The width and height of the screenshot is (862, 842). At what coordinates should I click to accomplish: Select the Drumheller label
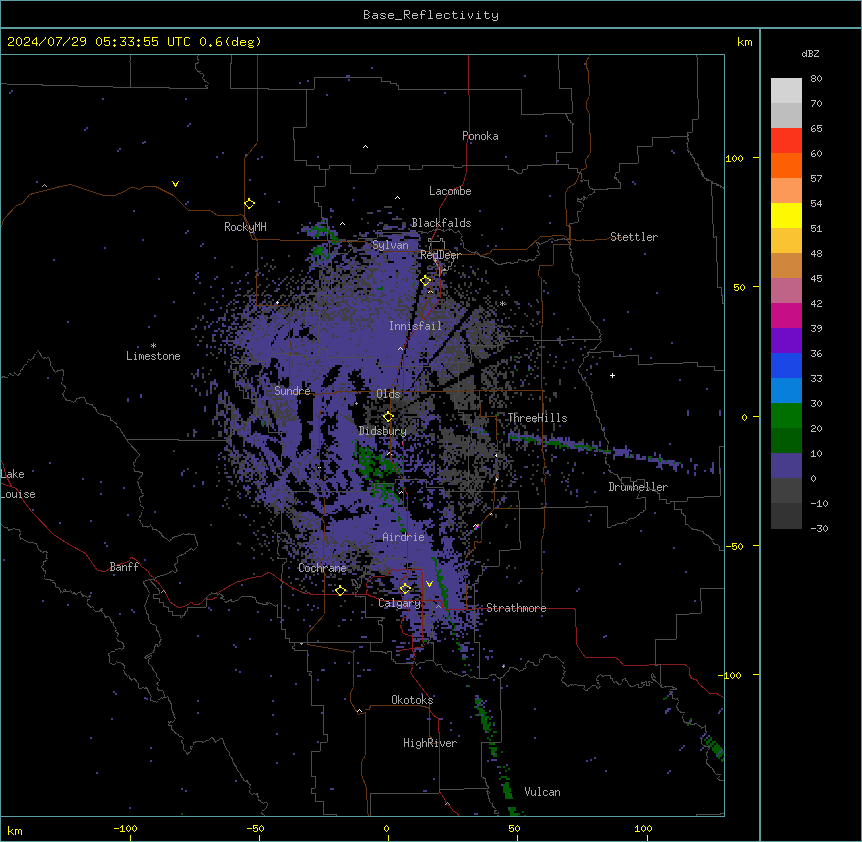[x=638, y=487]
